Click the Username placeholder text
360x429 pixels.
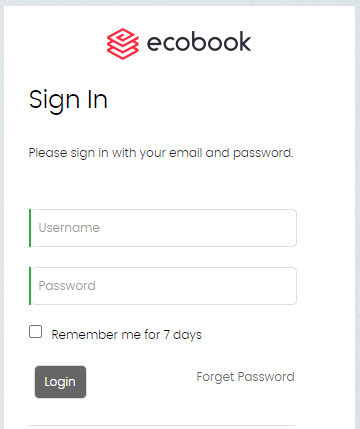(x=69, y=228)
